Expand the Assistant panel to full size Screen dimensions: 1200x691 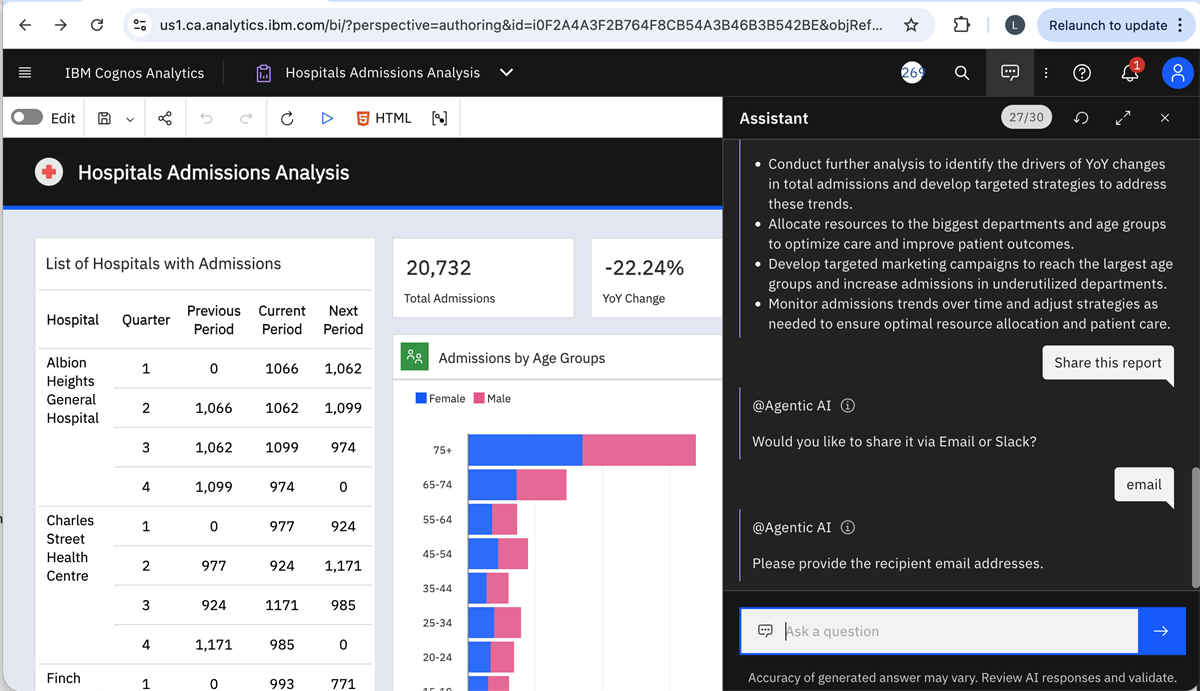click(x=1122, y=118)
